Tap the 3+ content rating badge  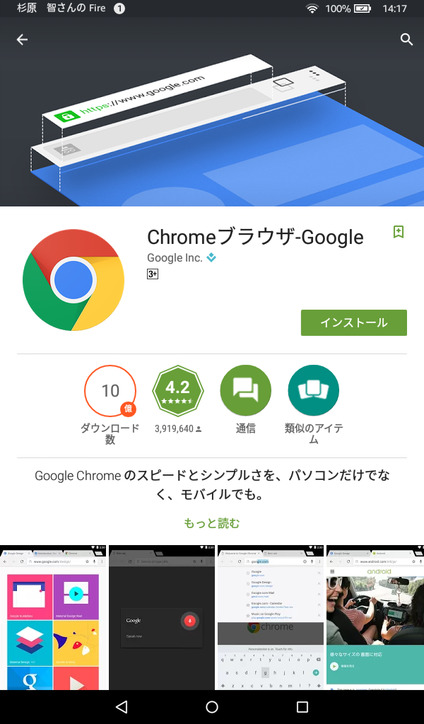(153, 274)
